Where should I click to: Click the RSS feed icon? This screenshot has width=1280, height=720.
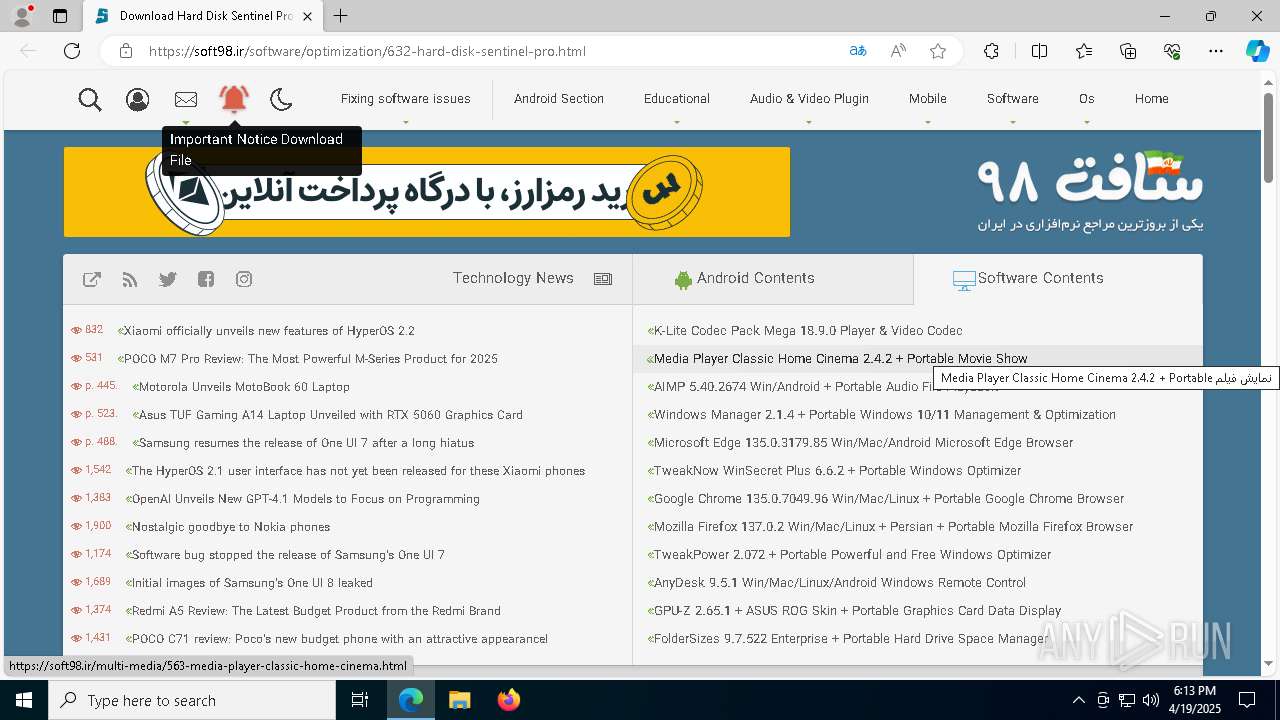coord(130,279)
